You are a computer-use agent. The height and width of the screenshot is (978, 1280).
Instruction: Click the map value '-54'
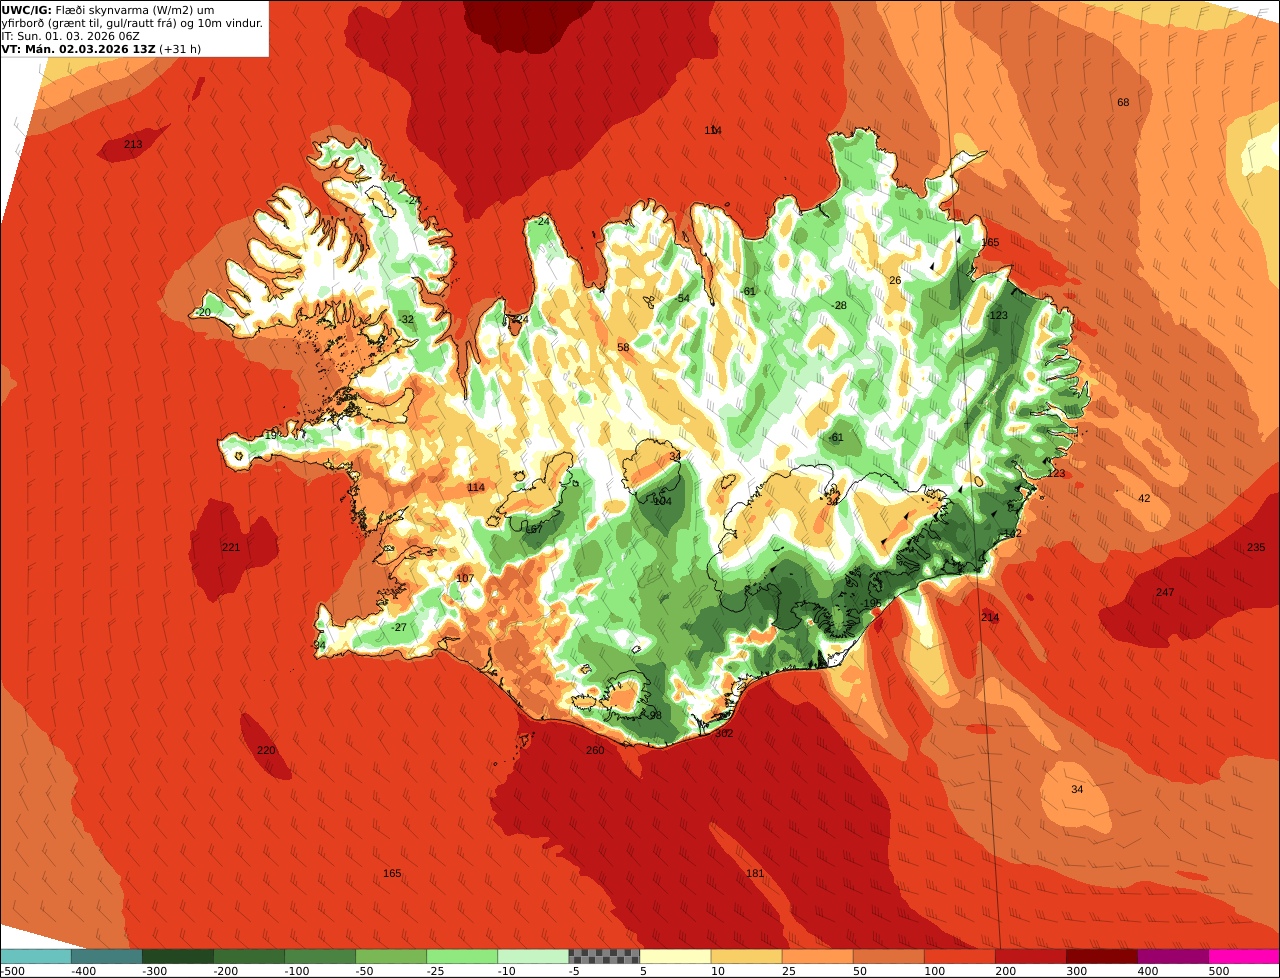tap(682, 299)
